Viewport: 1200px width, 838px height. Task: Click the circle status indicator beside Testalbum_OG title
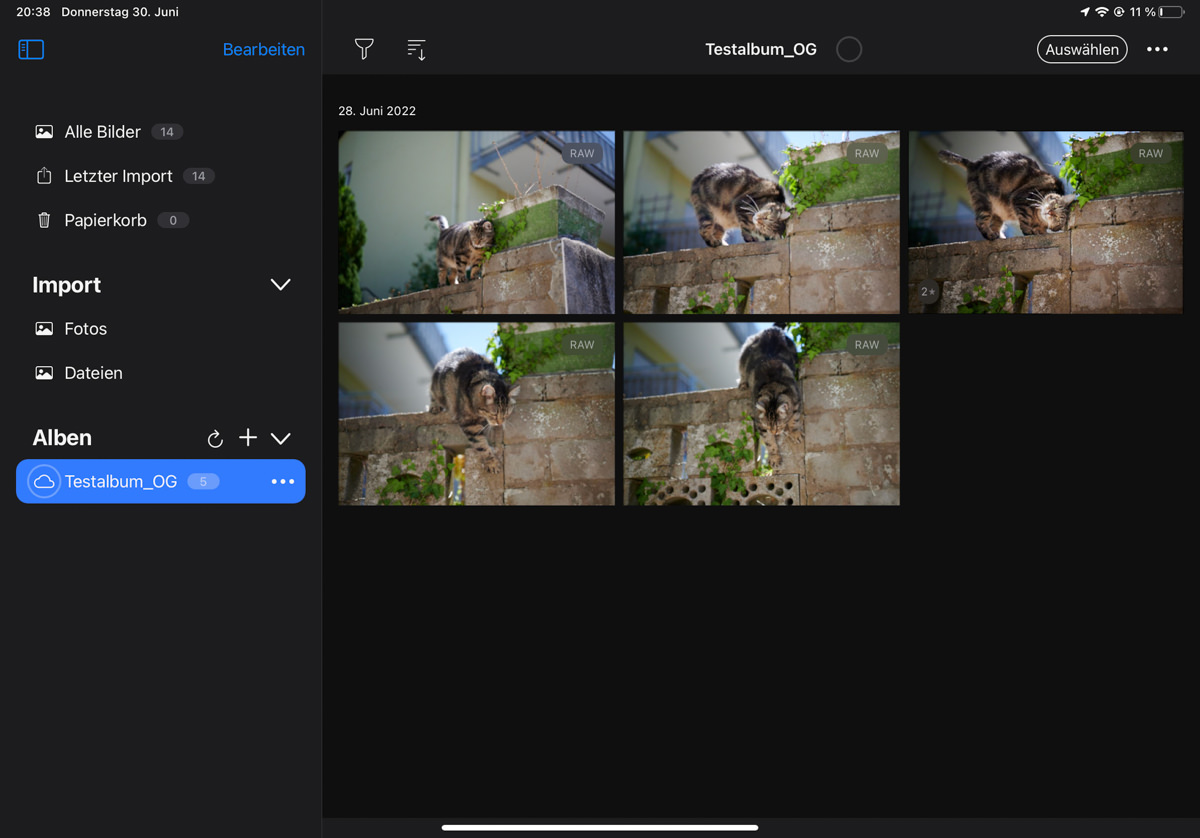849,49
